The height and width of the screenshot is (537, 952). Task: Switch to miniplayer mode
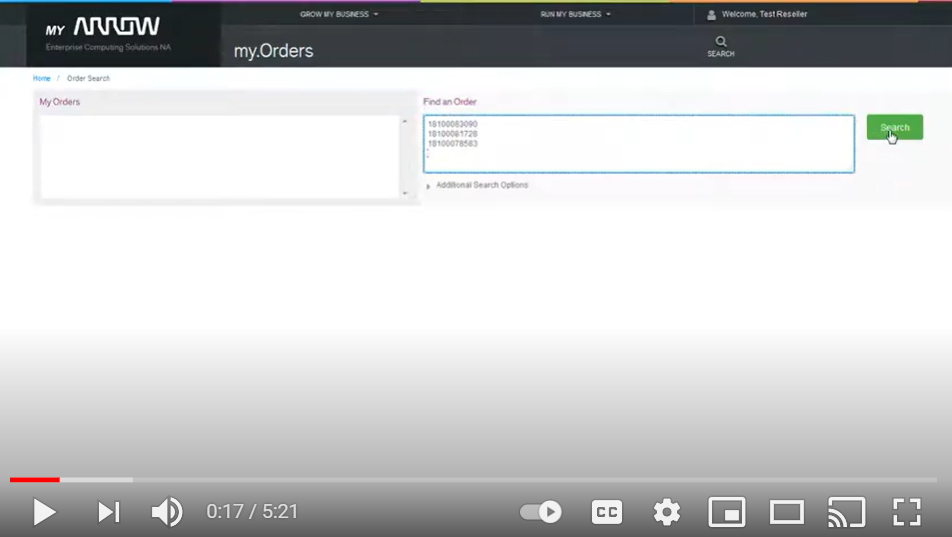click(727, 512)
